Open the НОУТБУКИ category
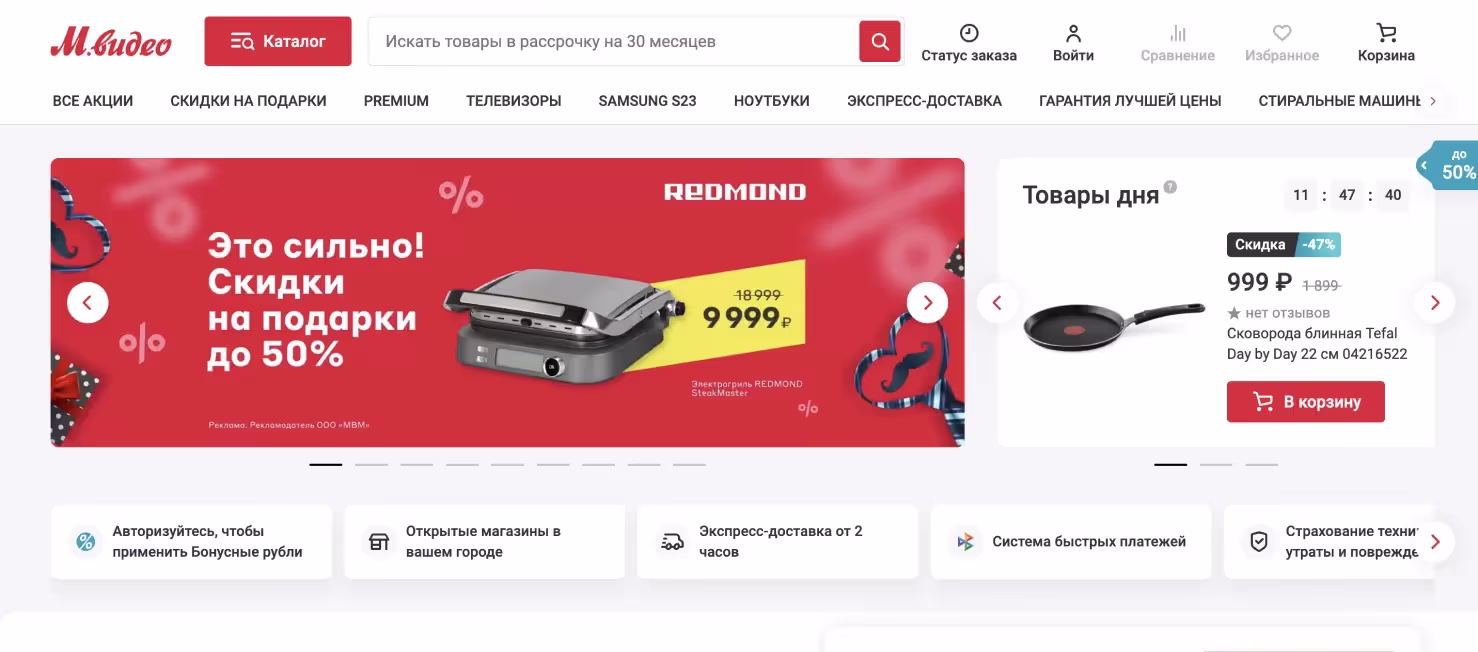 tap(772, 101)
